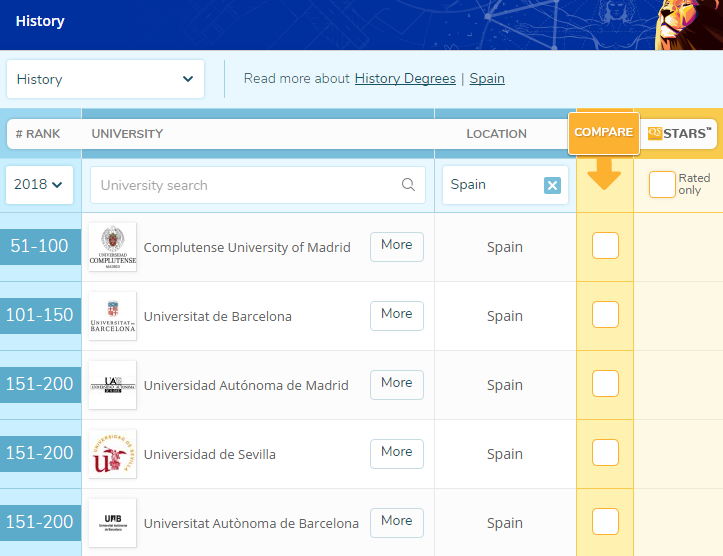The height and width of the screenshot is (556, 723).
Task: Click the UNIVERSITY column header
Action: tap(127, 134)
